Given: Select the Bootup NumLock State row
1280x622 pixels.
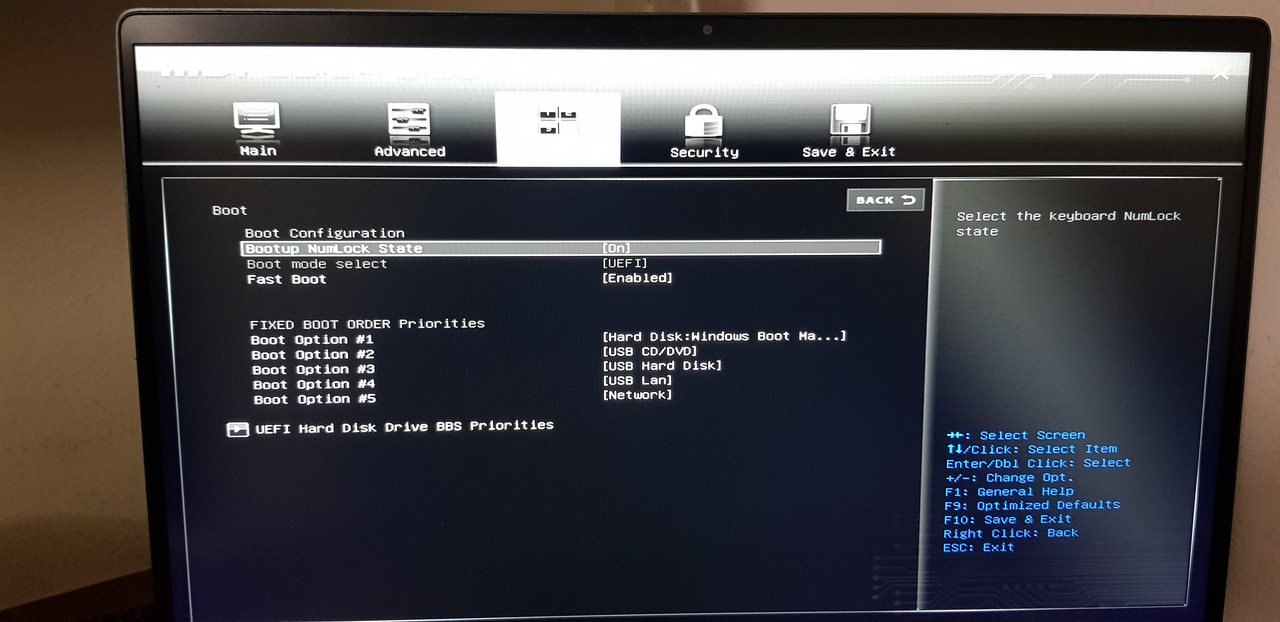Looking at the screenshot, I should click(x=561, y=248).
